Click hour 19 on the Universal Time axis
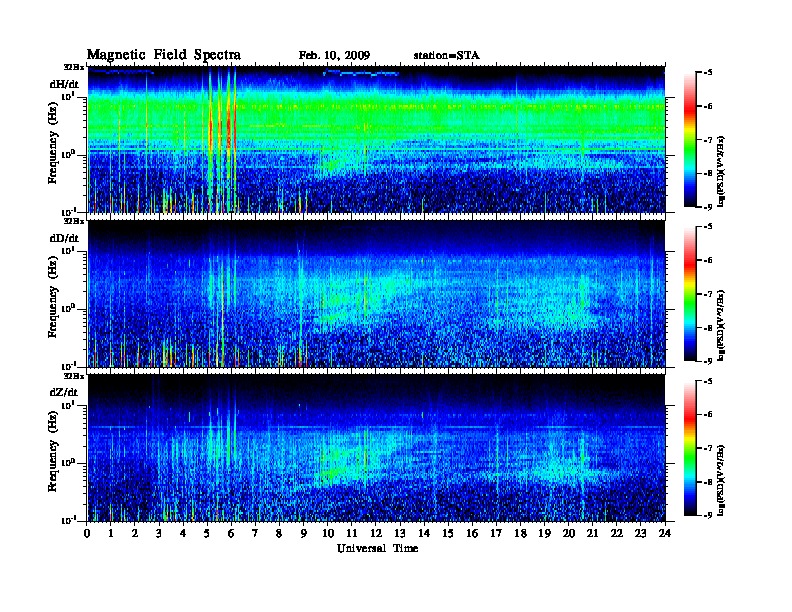792x612 pixels. point(544,533)
